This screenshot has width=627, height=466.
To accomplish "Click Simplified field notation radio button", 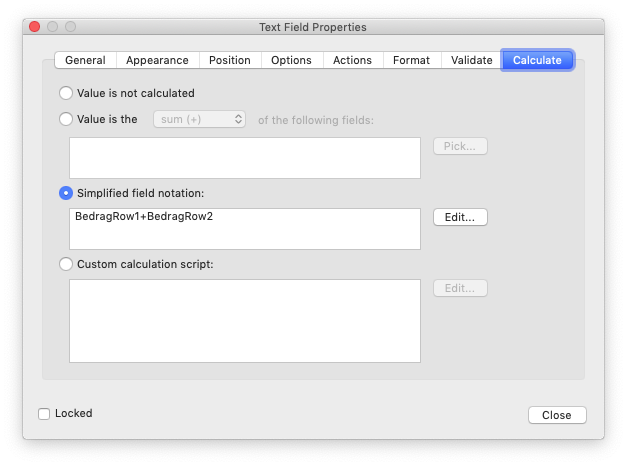I will (x=66, y=193).
